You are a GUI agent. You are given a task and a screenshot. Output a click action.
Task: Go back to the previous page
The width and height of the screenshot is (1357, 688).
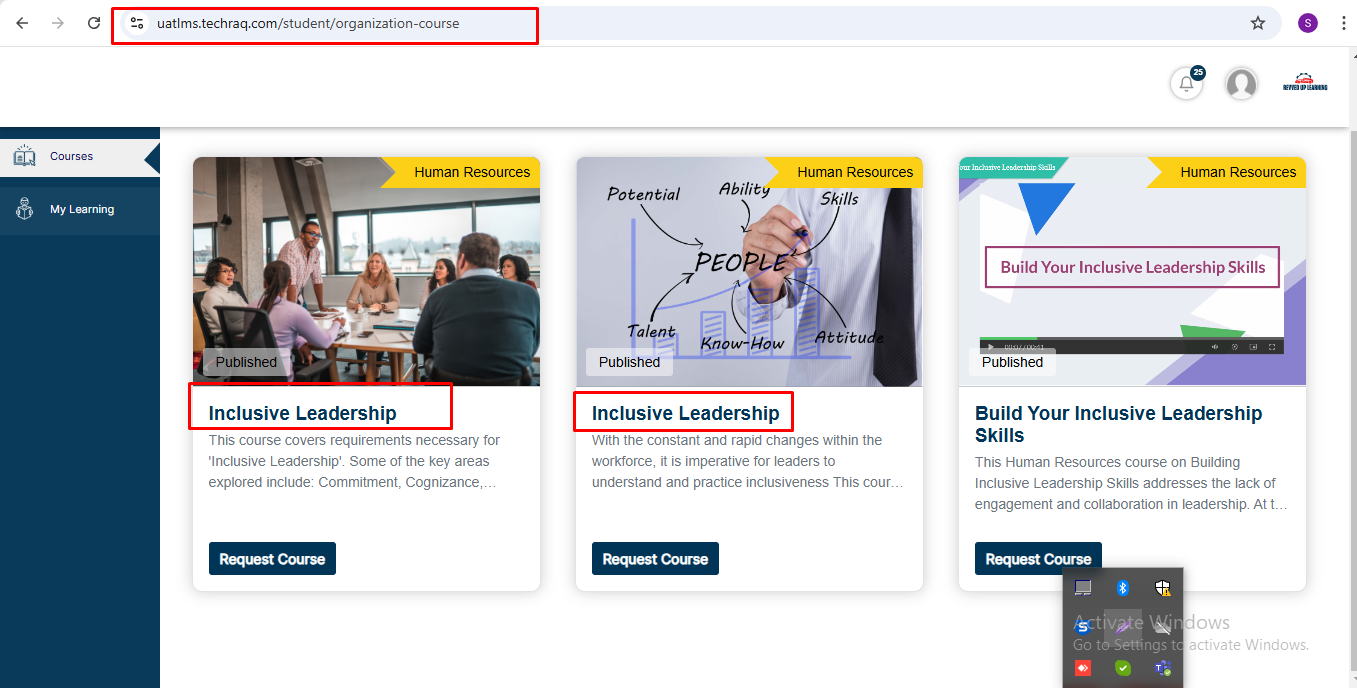click(x=22, y=23)
